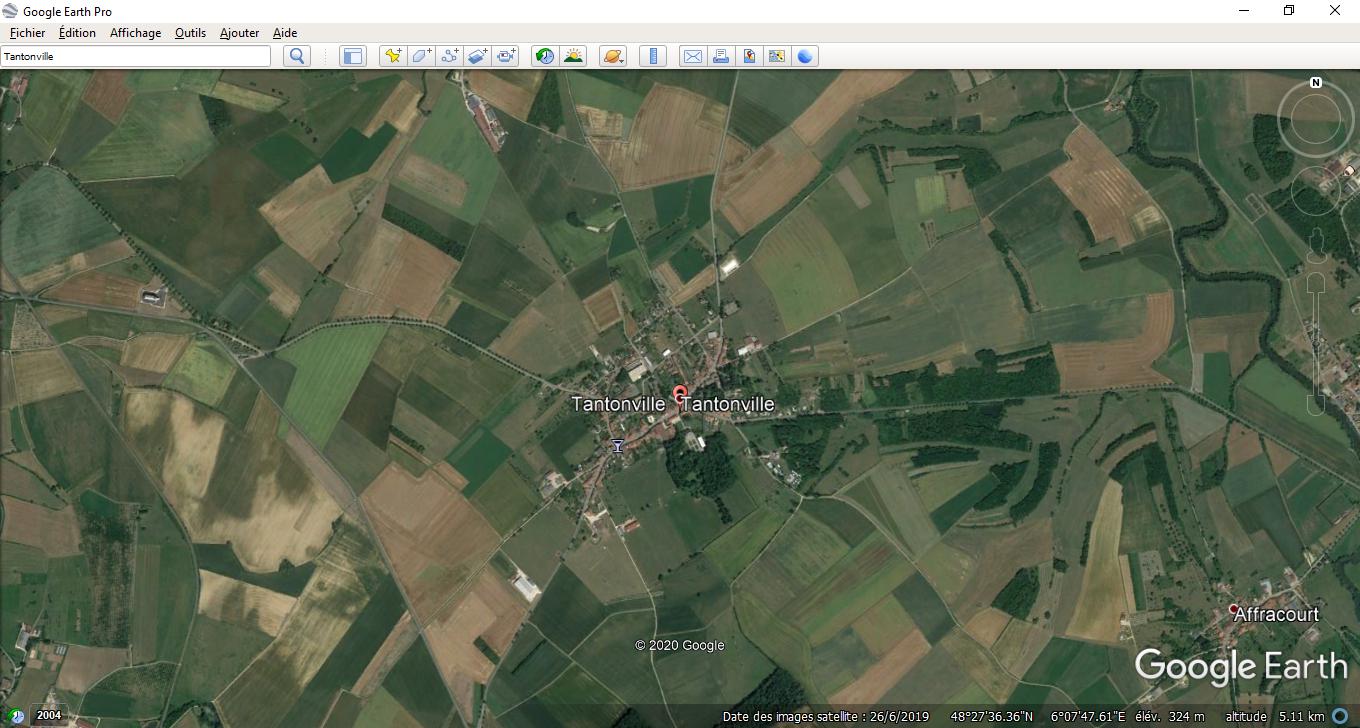Click the Affracourt placemark pin
Viewport: 1360px width, 728px height.
[x=1233, y=609]
